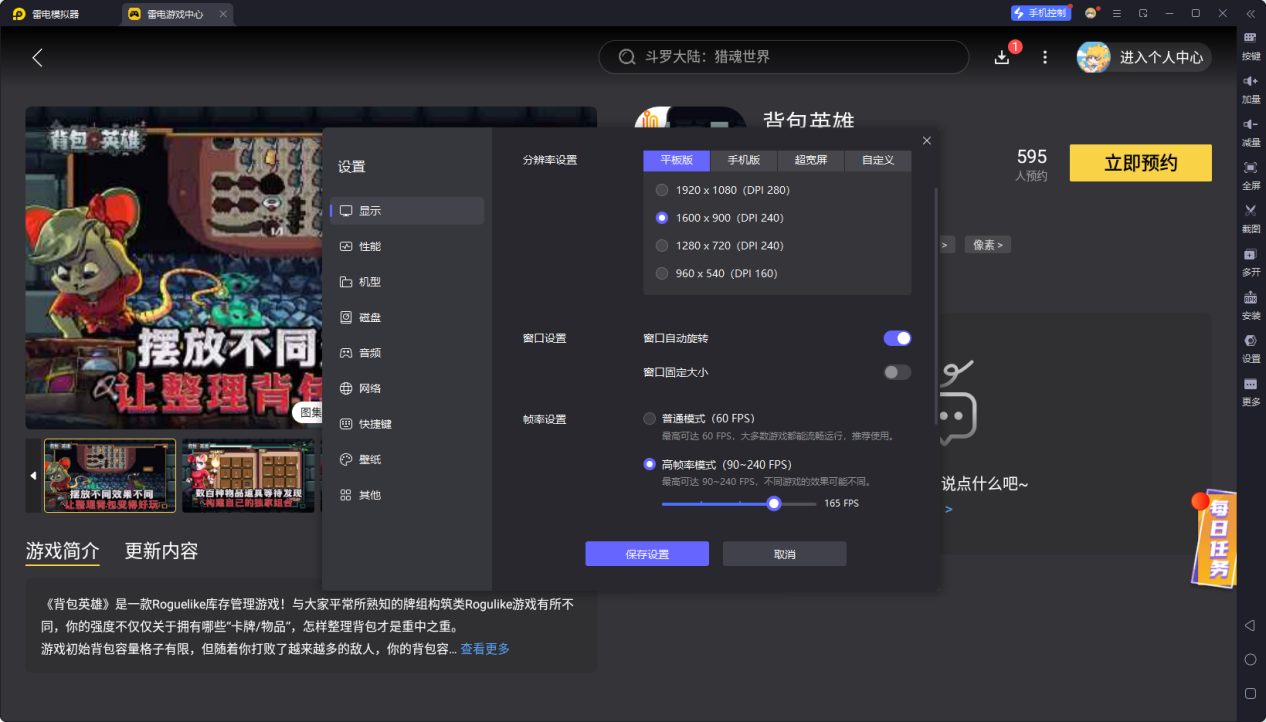Click the yellow 立即预约 button
The image size is (1266, 722).
point(1141,163)
